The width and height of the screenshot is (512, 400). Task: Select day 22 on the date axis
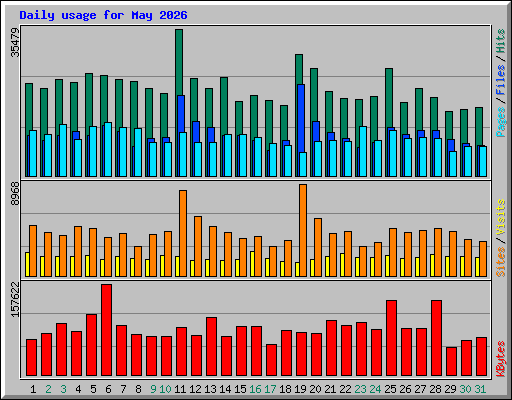click(x=345, y=389)
